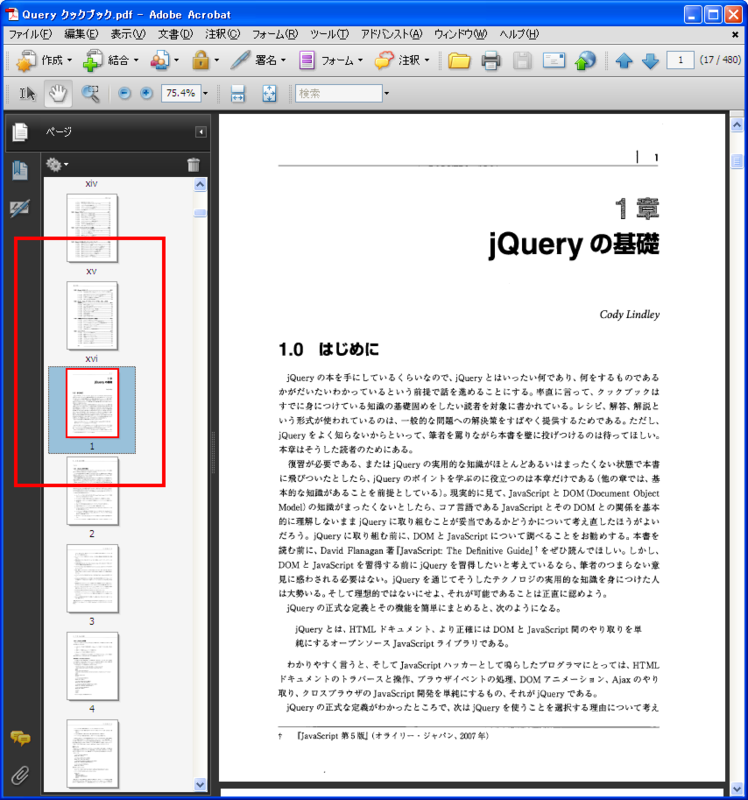Open the ヘルプ(H) menu
Screen dimensions: 748x800
519,34
